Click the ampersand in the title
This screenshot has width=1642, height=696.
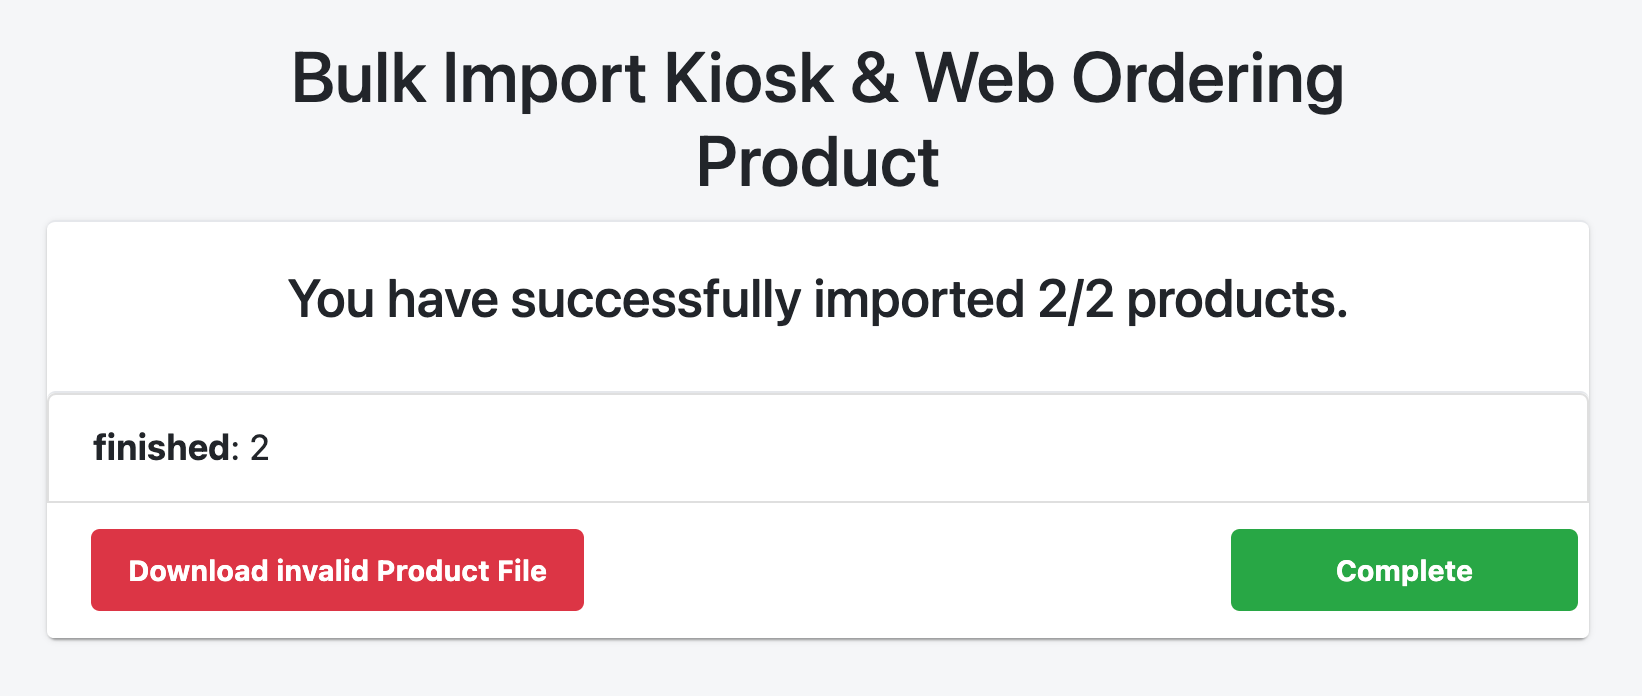coord(875,78)
